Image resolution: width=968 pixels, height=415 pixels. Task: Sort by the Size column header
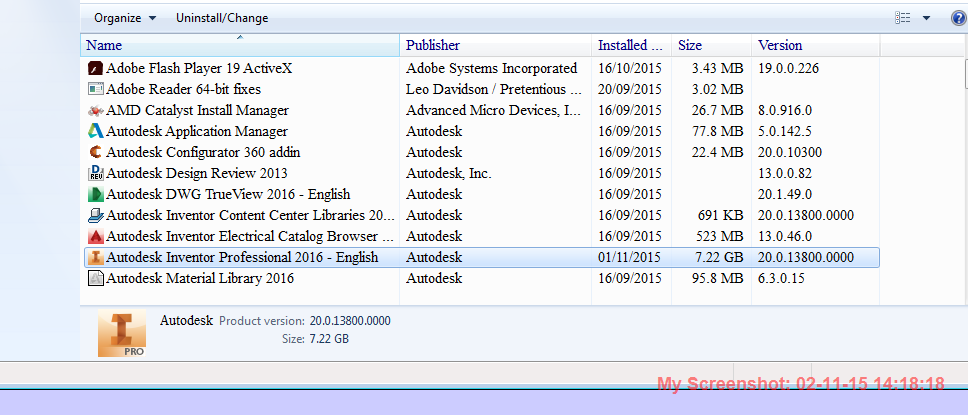711,45
